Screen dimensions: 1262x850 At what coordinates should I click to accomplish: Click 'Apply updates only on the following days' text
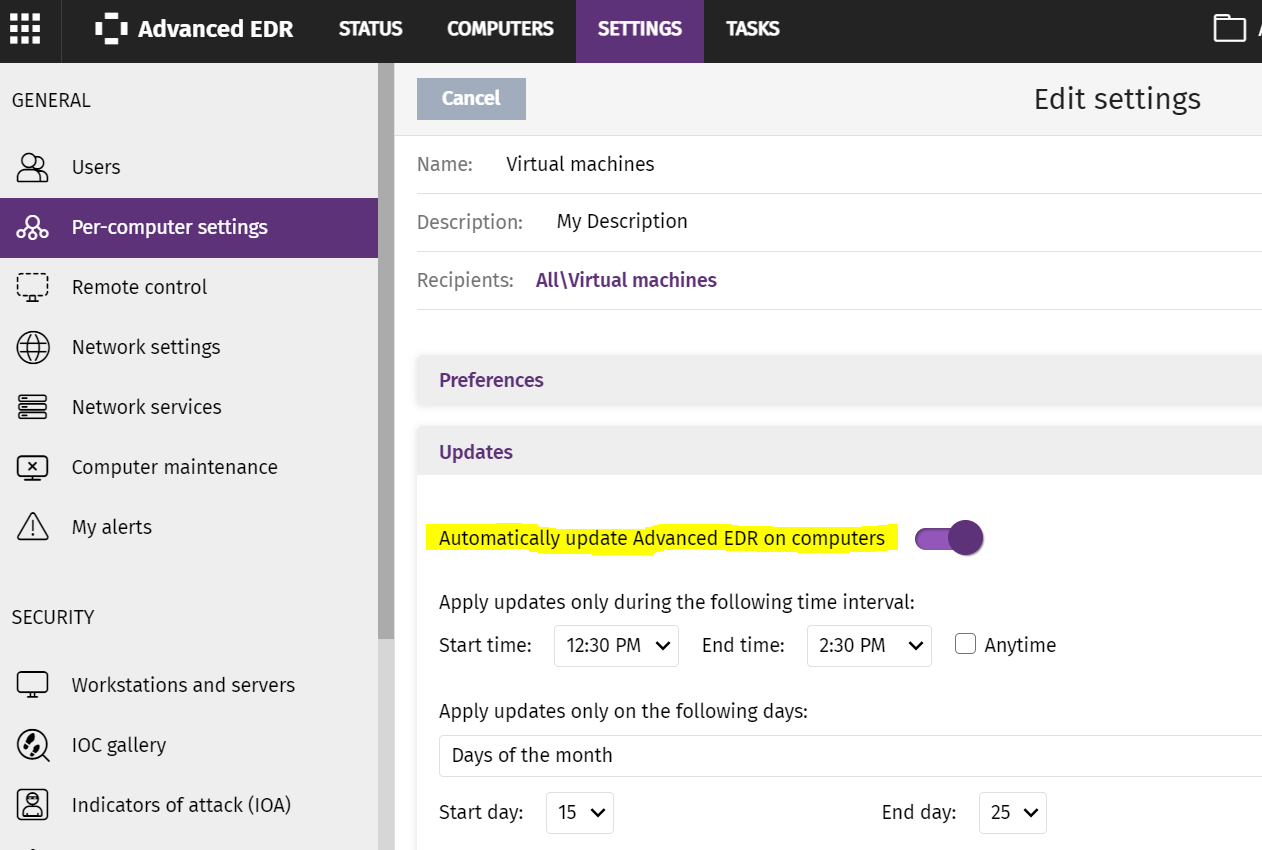point(623,711)
